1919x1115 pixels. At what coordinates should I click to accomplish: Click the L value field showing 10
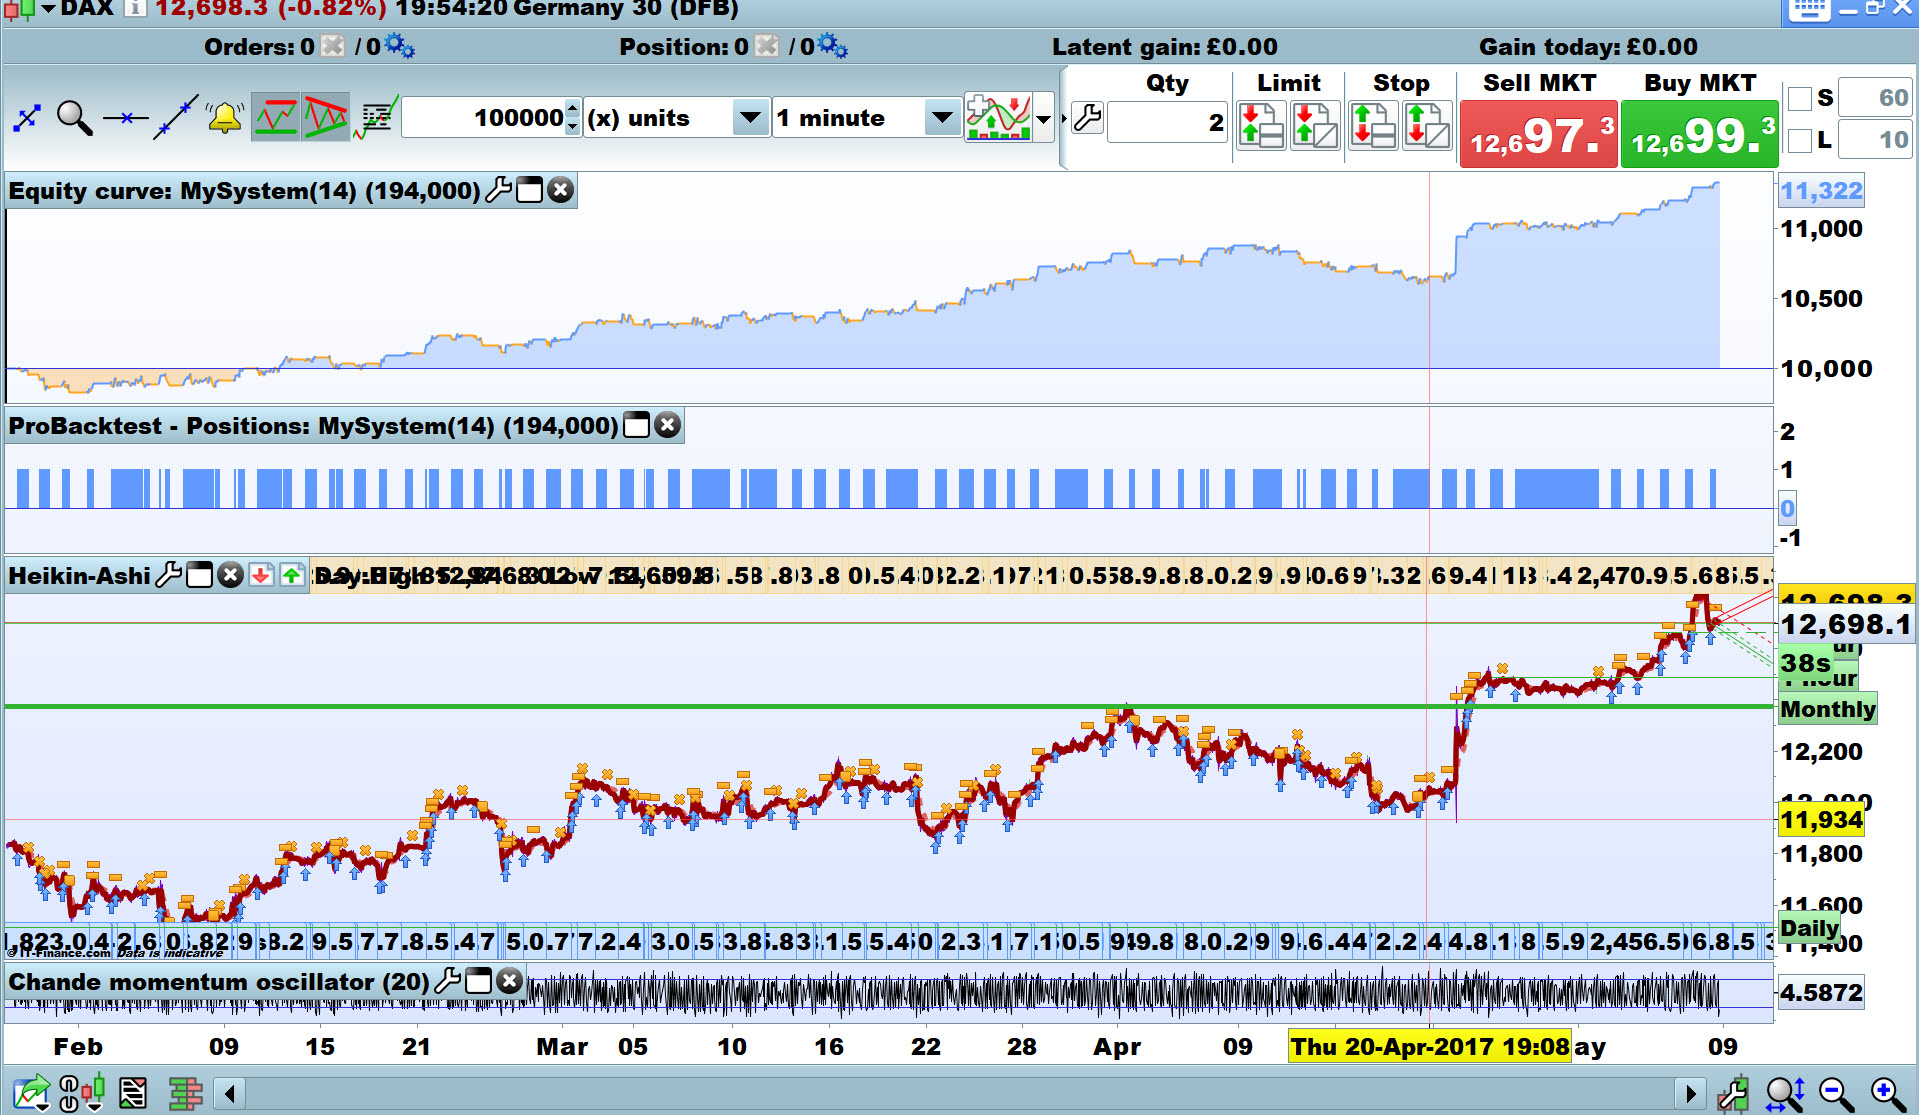click(1875, 140)
